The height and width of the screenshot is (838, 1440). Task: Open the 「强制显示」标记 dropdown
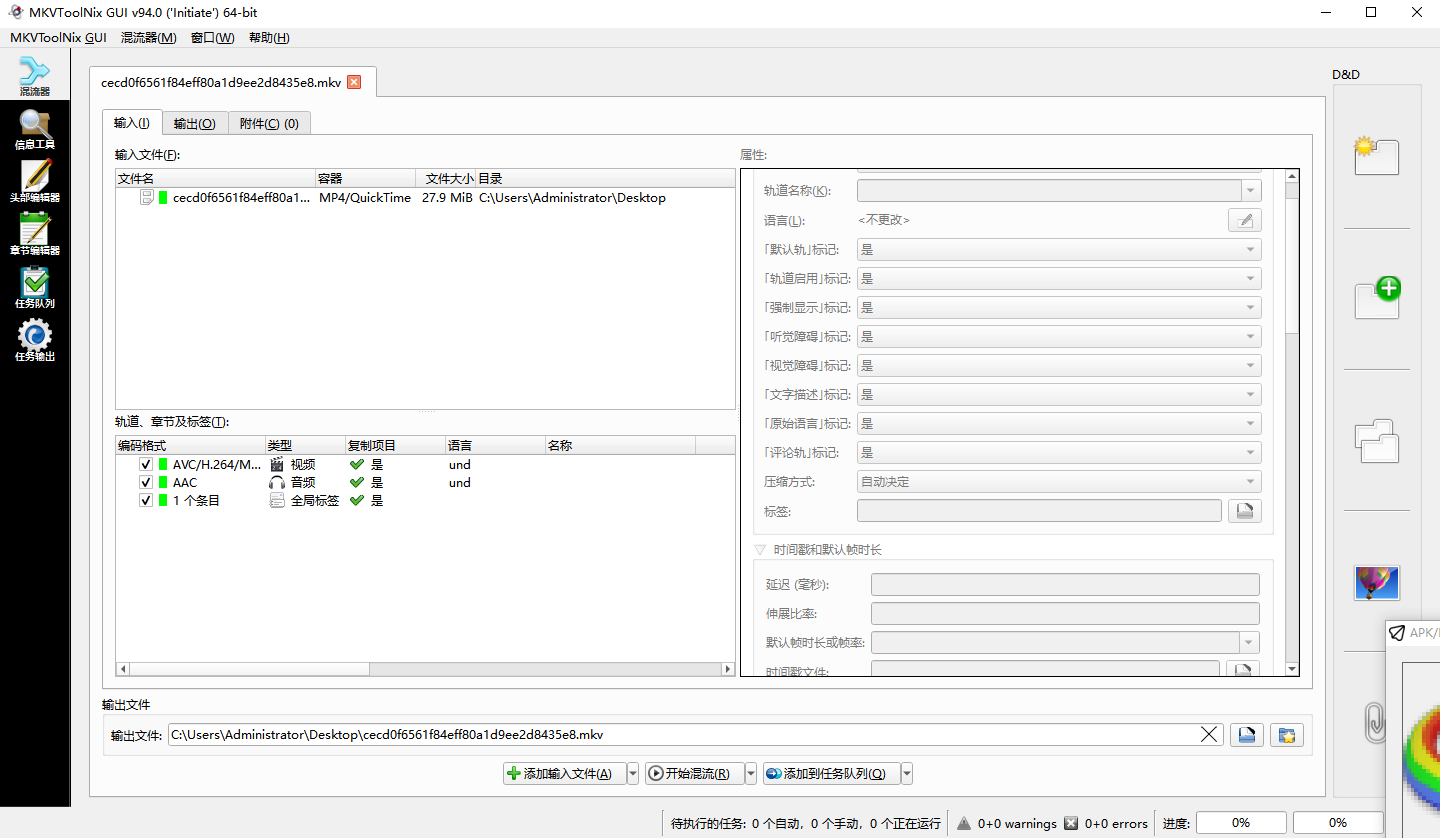tap(1059, 308)
